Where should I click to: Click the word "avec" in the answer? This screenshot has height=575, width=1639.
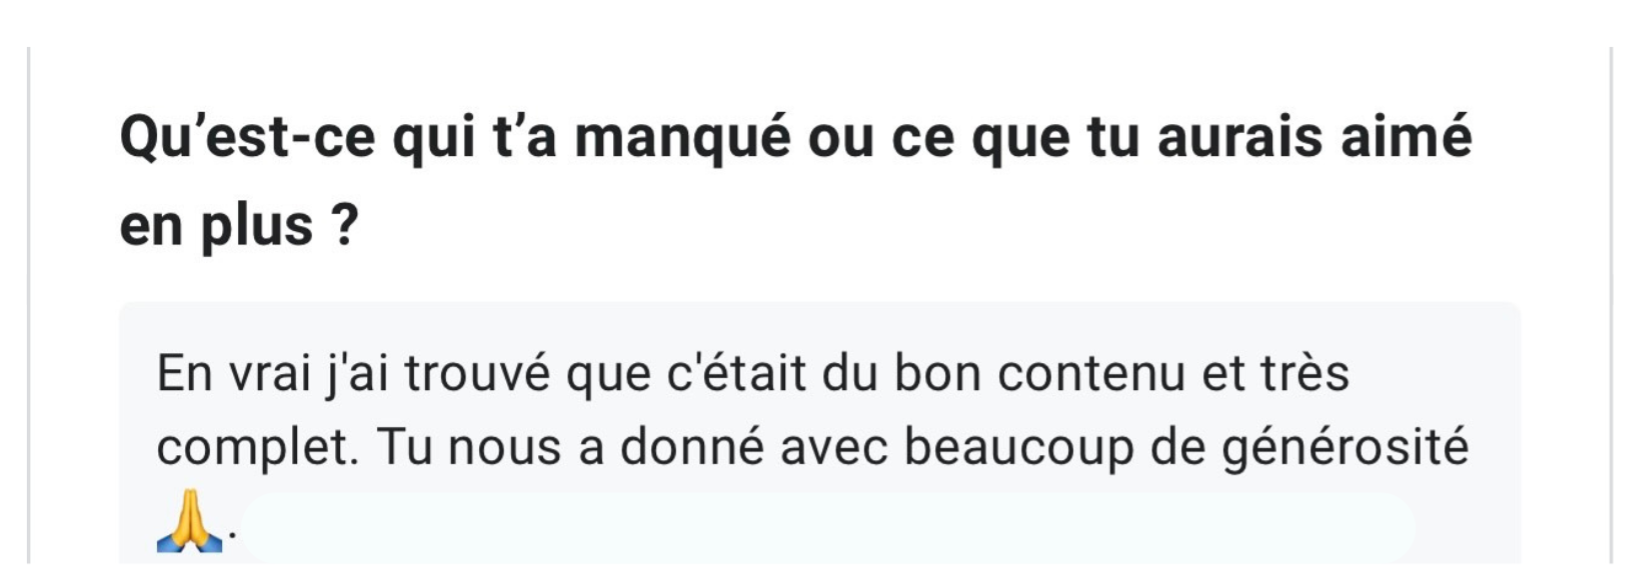pyautogui.click(x=834, y=449)
